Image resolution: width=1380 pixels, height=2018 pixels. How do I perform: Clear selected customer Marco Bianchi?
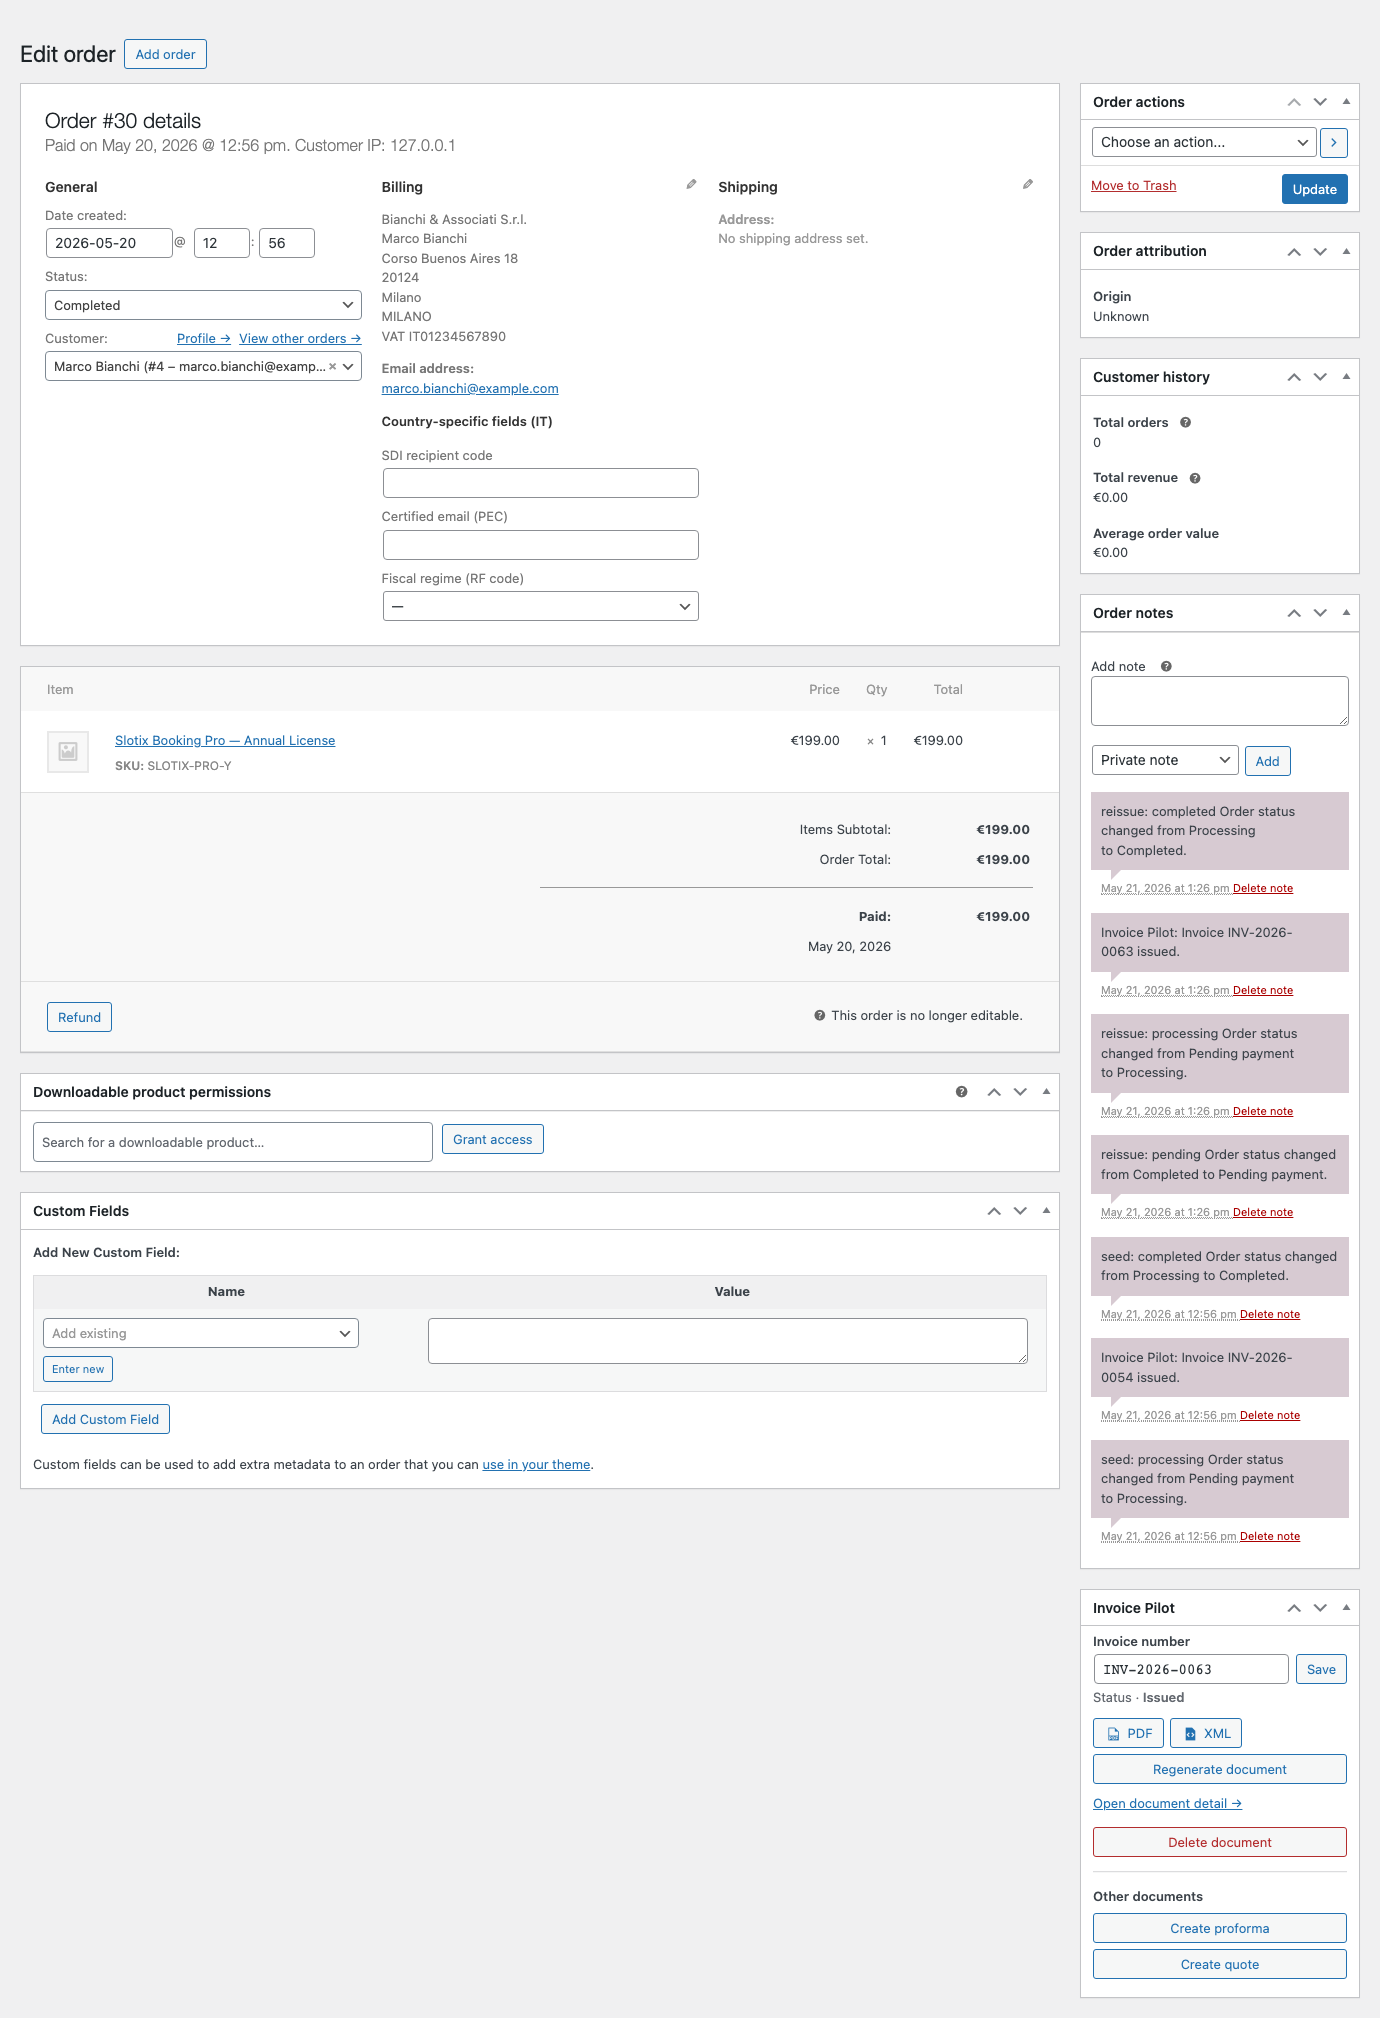[333, 367]
